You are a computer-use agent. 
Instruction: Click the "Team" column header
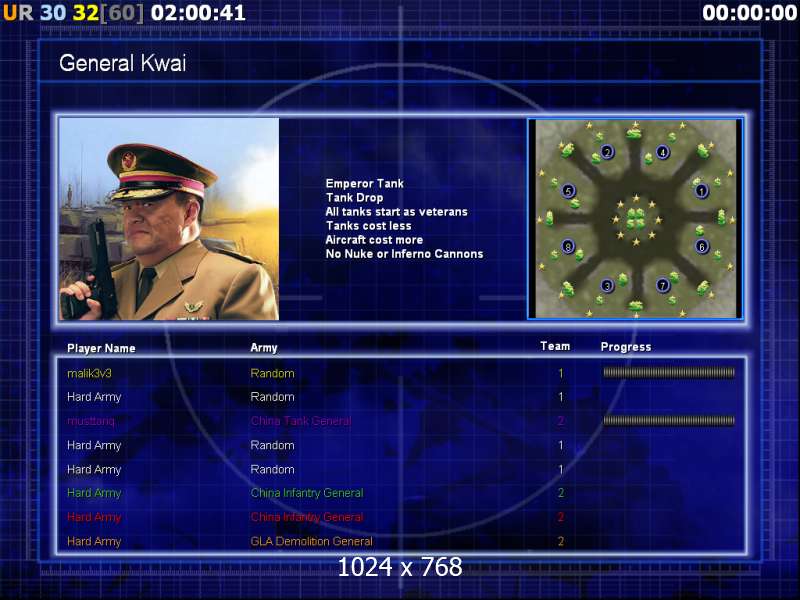point(555,346)
